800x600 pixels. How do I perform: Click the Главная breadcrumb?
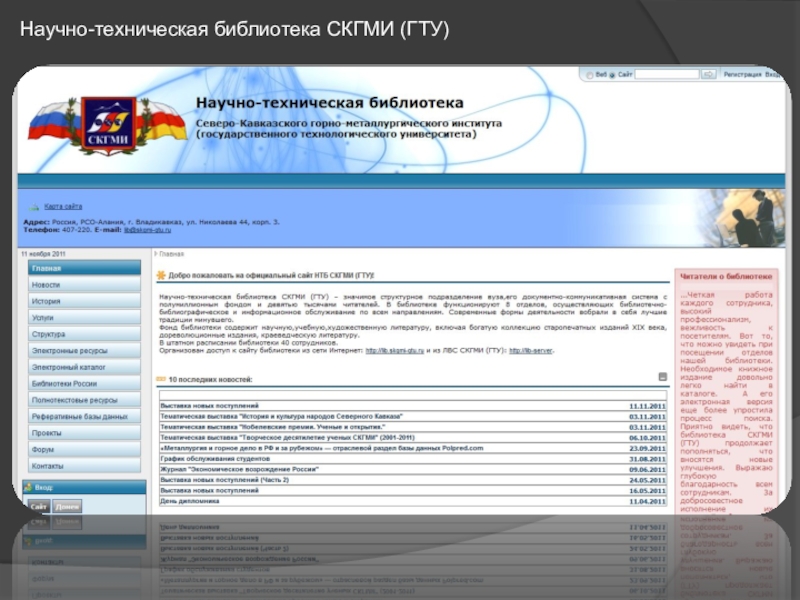[x=171, y=254]
